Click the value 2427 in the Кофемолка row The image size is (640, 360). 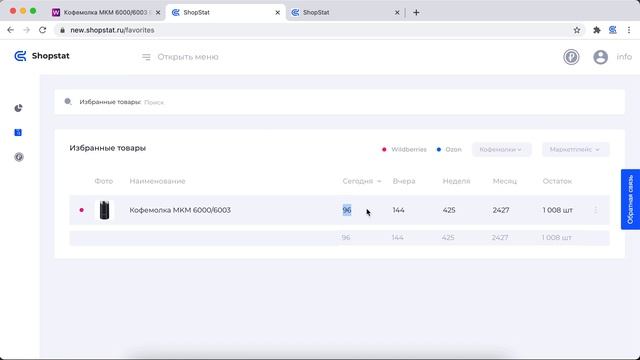pos(501,210)
